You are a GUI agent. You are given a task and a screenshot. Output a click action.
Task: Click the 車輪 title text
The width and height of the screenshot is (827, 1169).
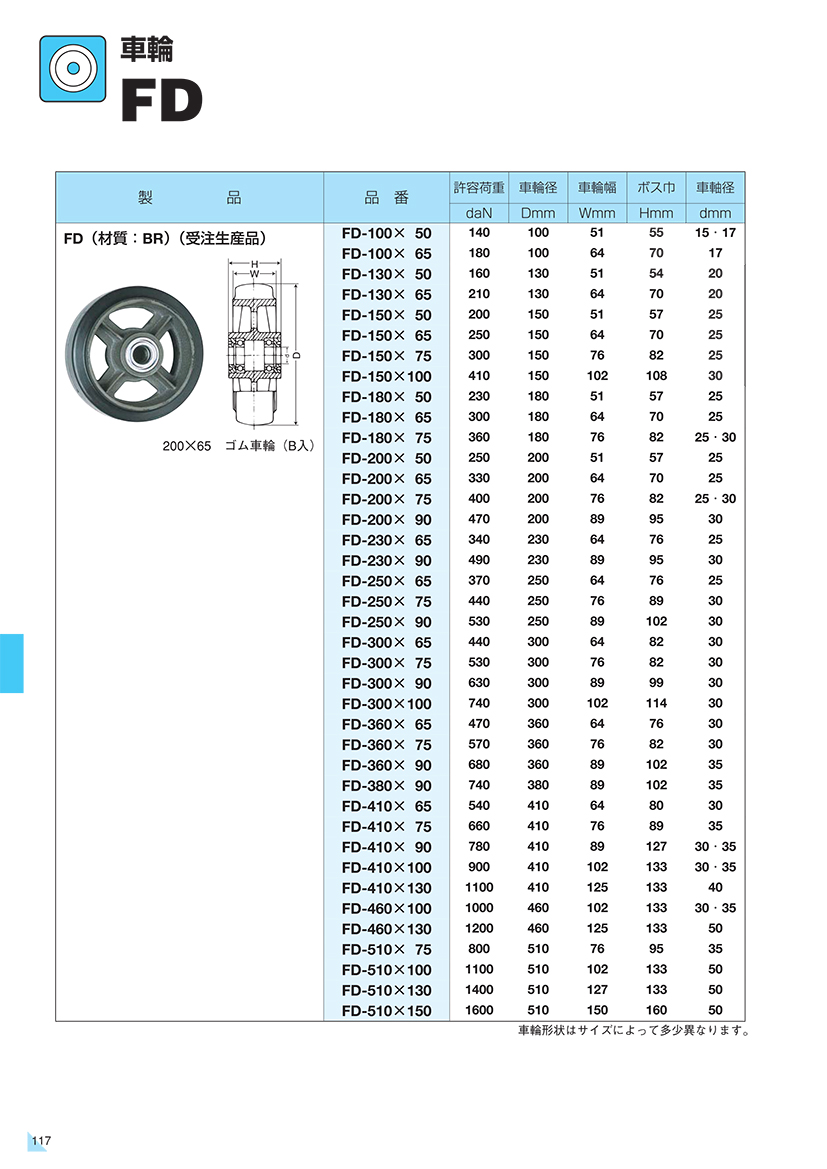147,49
